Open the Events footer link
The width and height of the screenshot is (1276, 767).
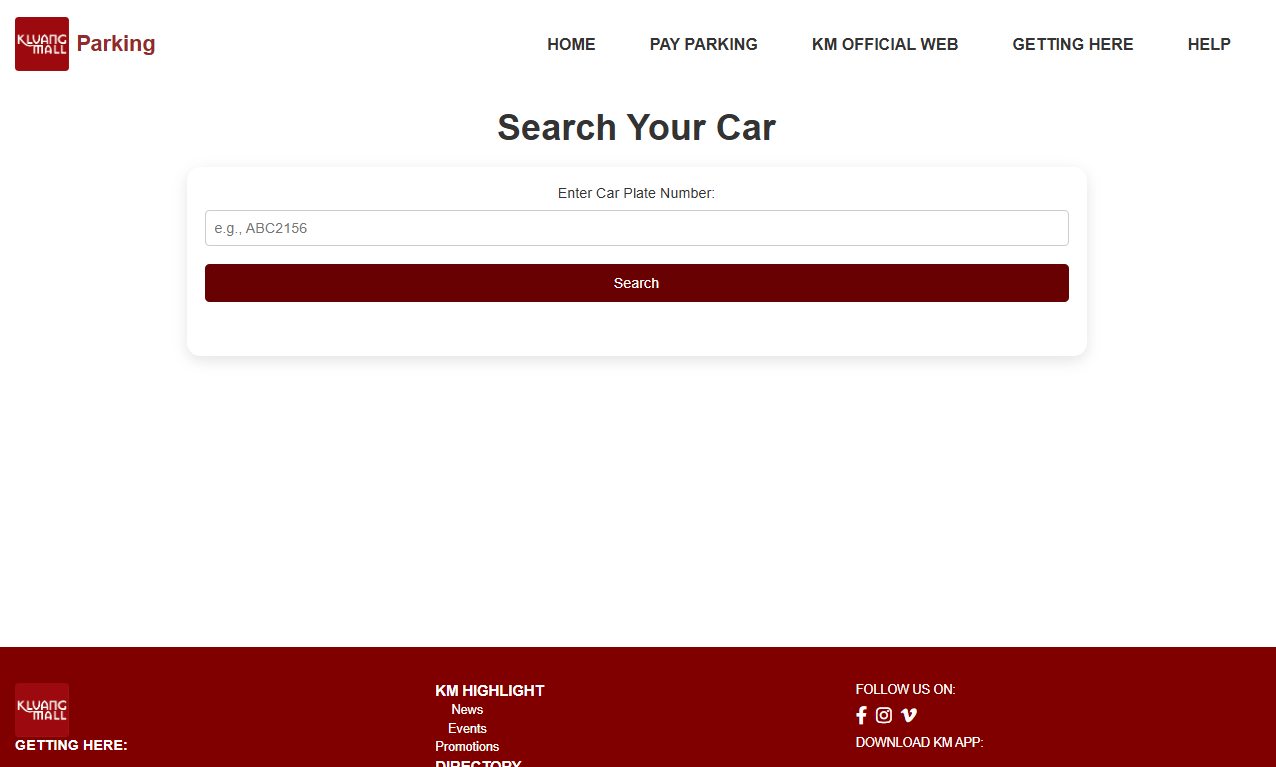coord(467,728)
